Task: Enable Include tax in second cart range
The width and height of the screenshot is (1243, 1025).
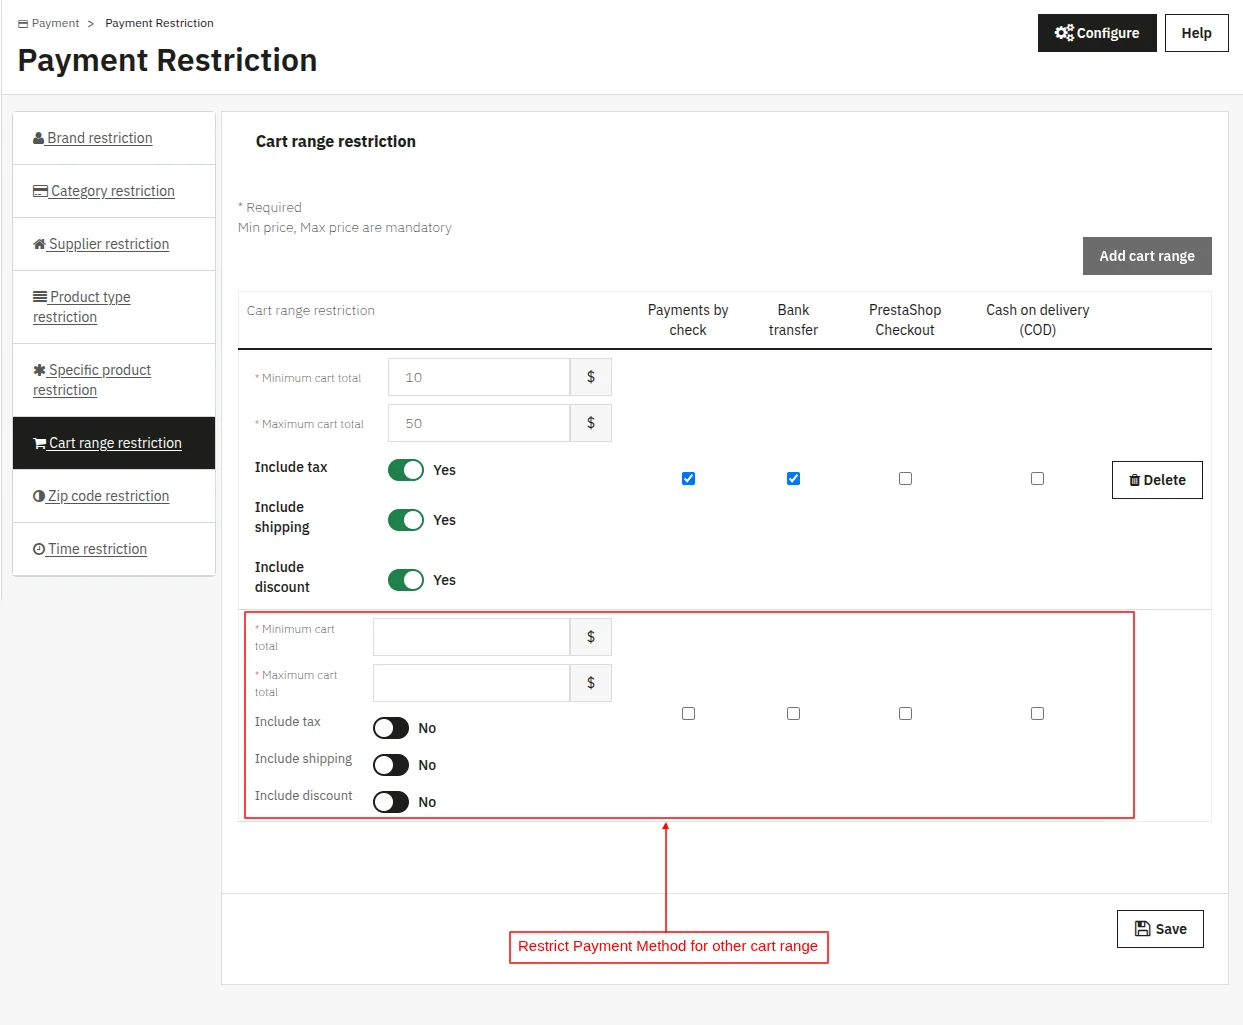Action: (x=391, y=728)
